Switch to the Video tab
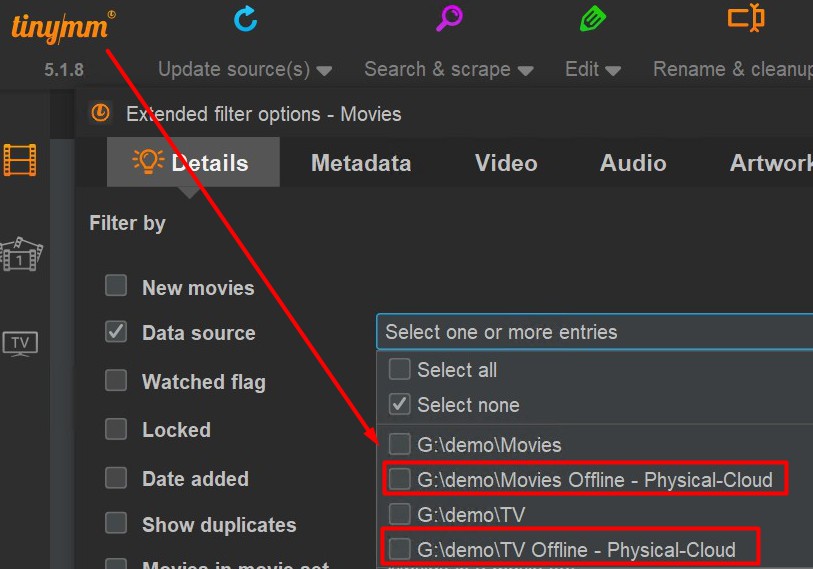 pyautogui.click(x=506, y=163)
